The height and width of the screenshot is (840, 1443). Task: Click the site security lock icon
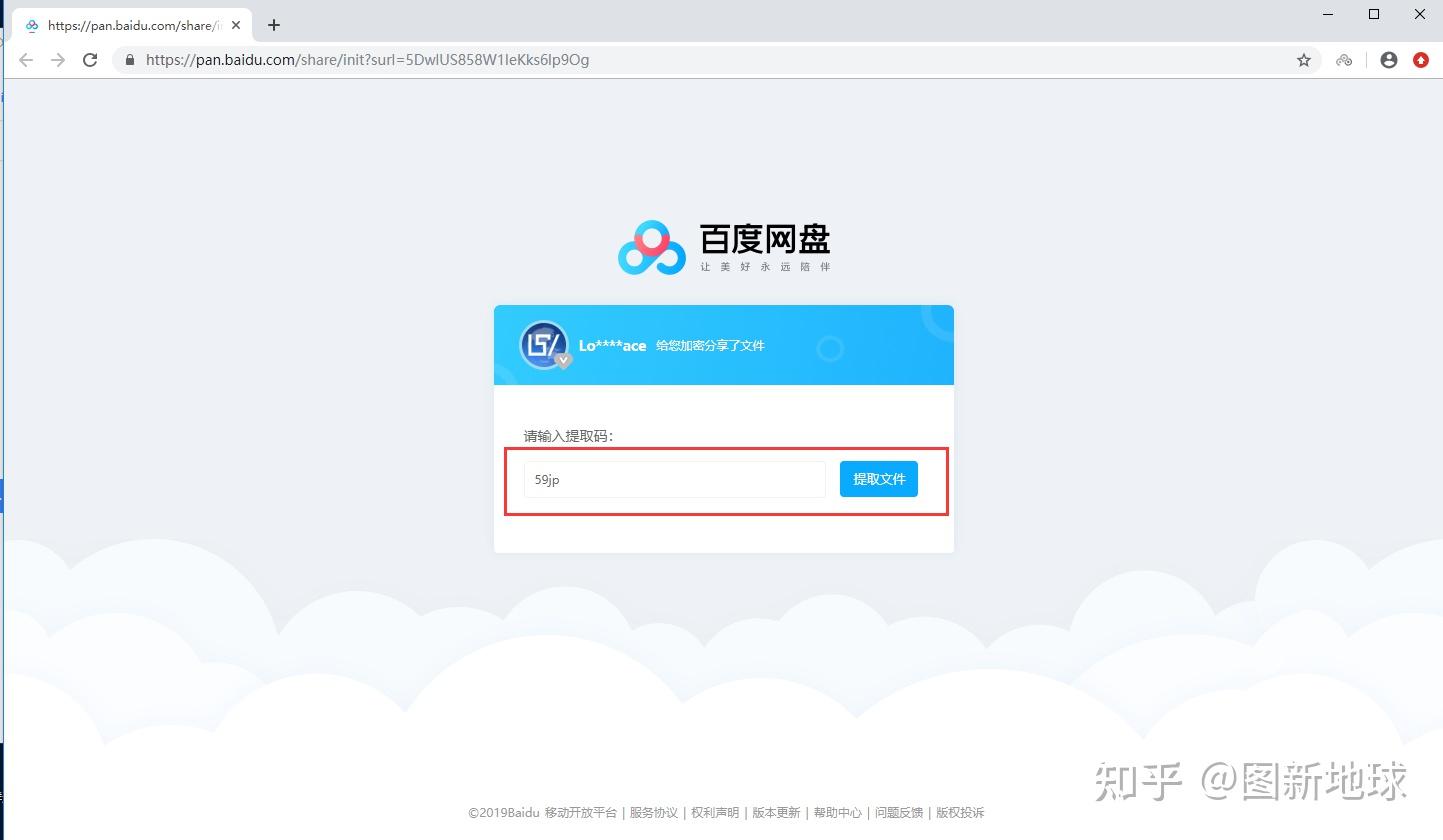[130, 60]
